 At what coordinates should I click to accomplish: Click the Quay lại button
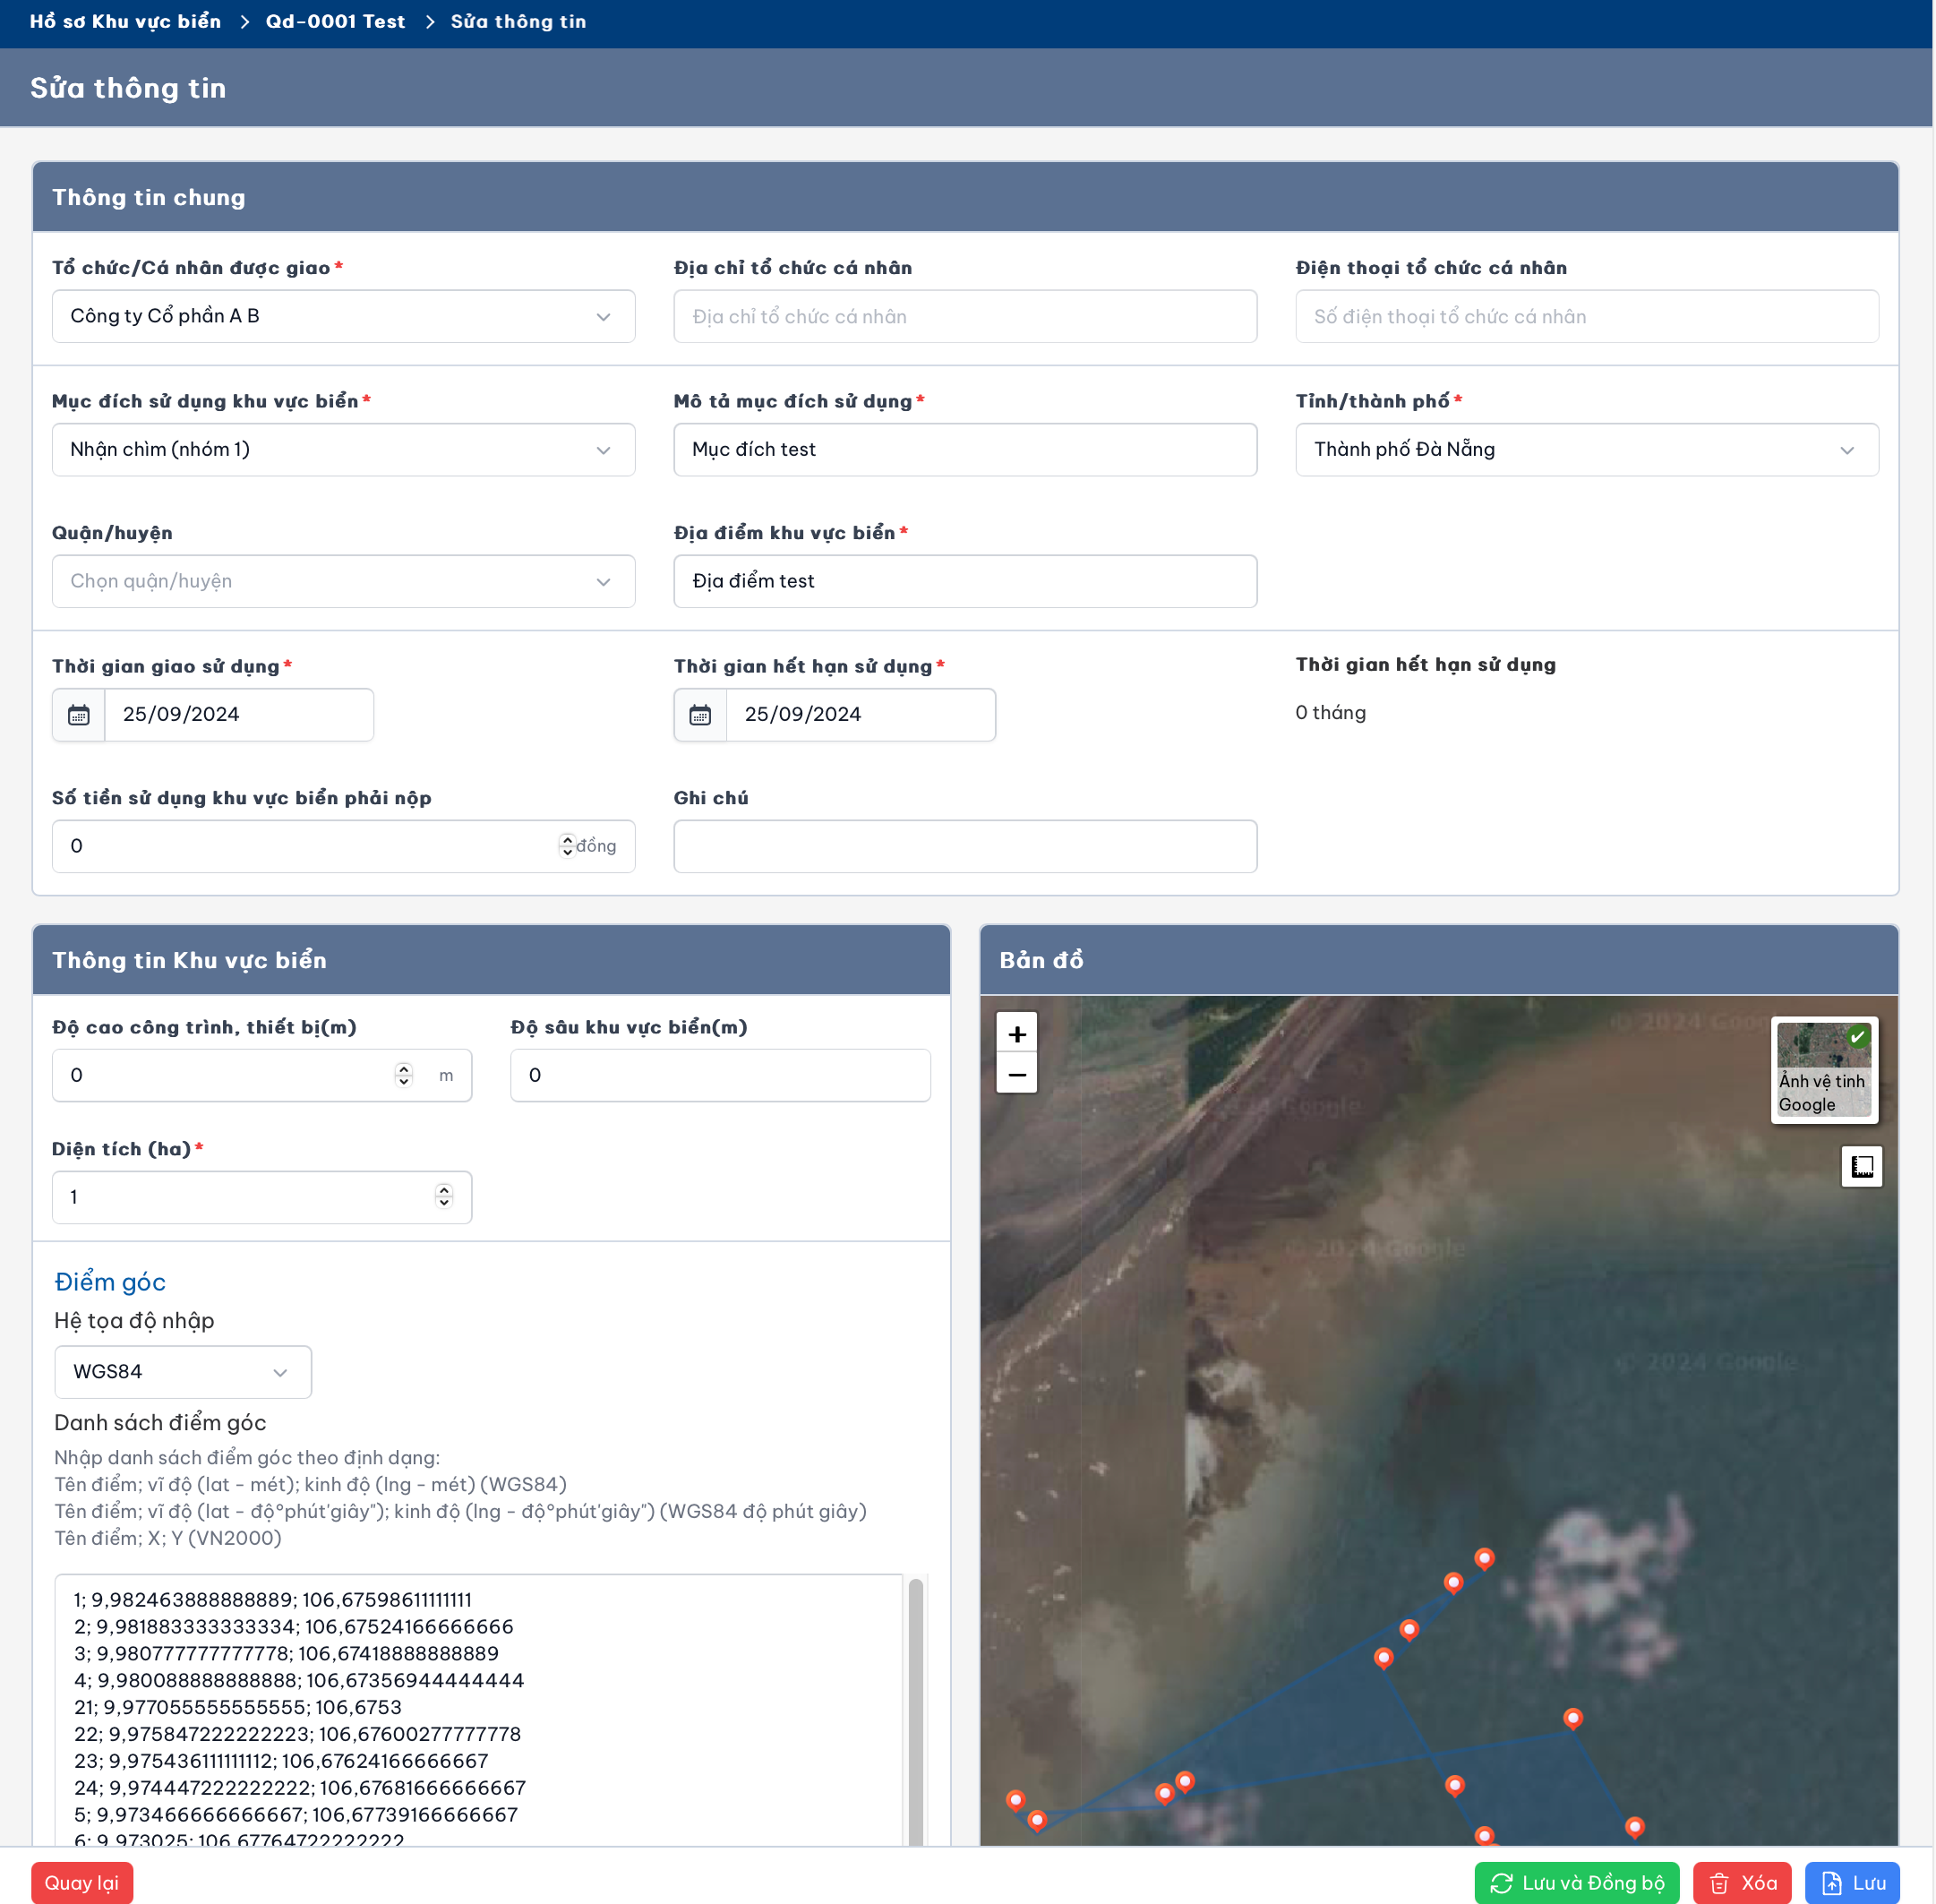81,1882
